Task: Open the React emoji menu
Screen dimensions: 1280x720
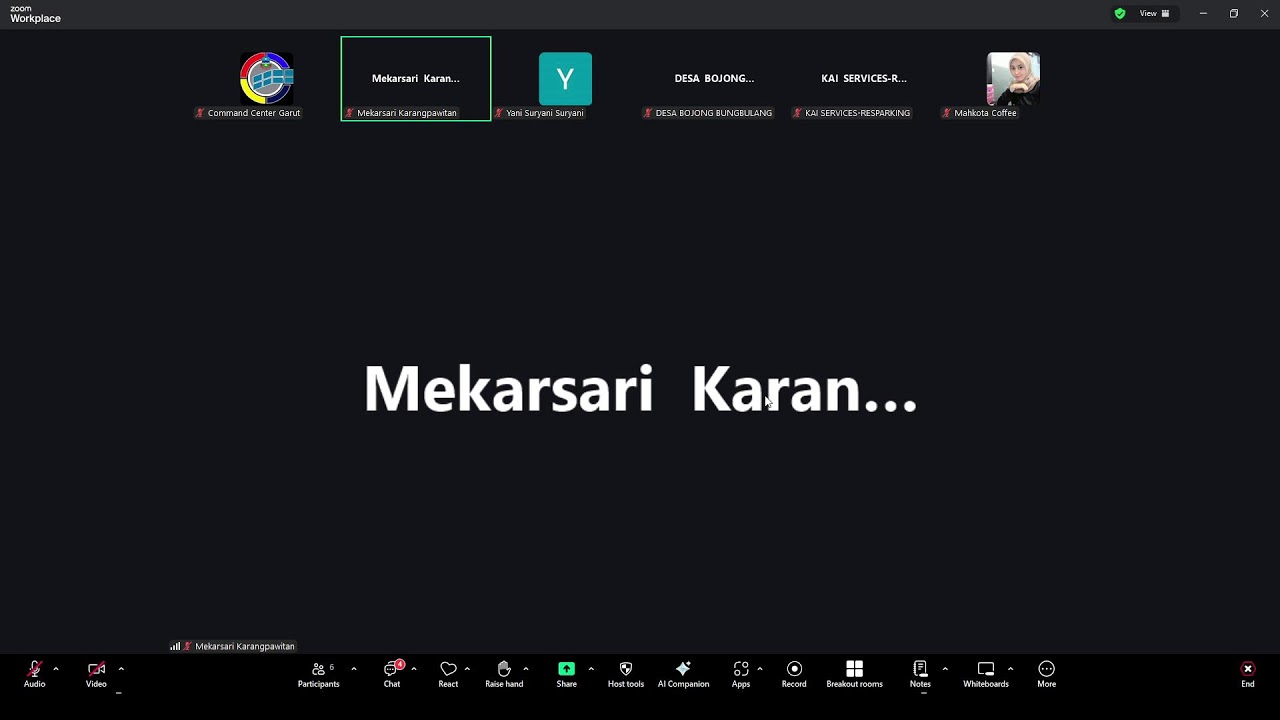Action: point(448,675)
